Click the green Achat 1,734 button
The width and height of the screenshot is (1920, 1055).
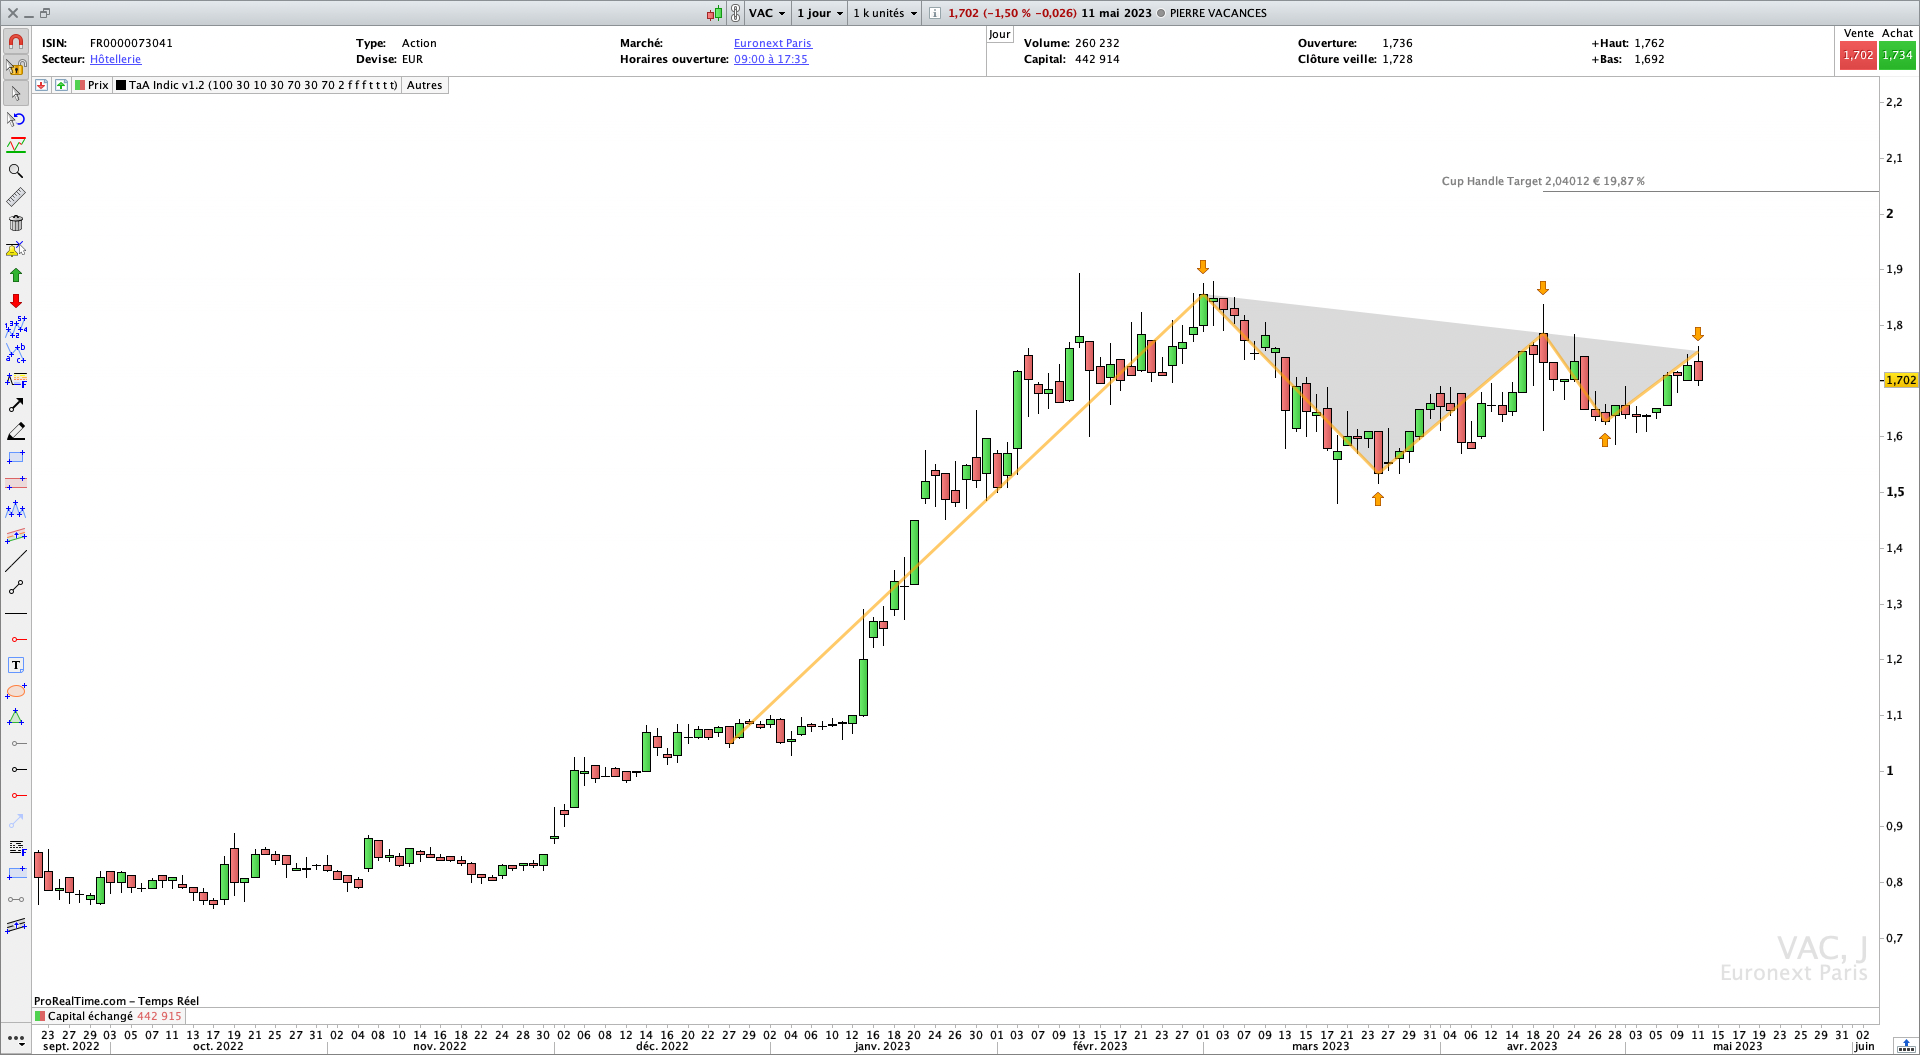1897,56
